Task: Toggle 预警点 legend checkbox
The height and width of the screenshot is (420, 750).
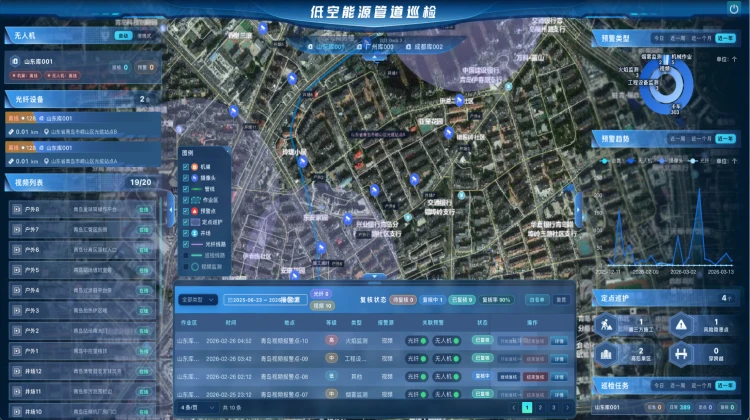Action: click(x=186, y=211)
